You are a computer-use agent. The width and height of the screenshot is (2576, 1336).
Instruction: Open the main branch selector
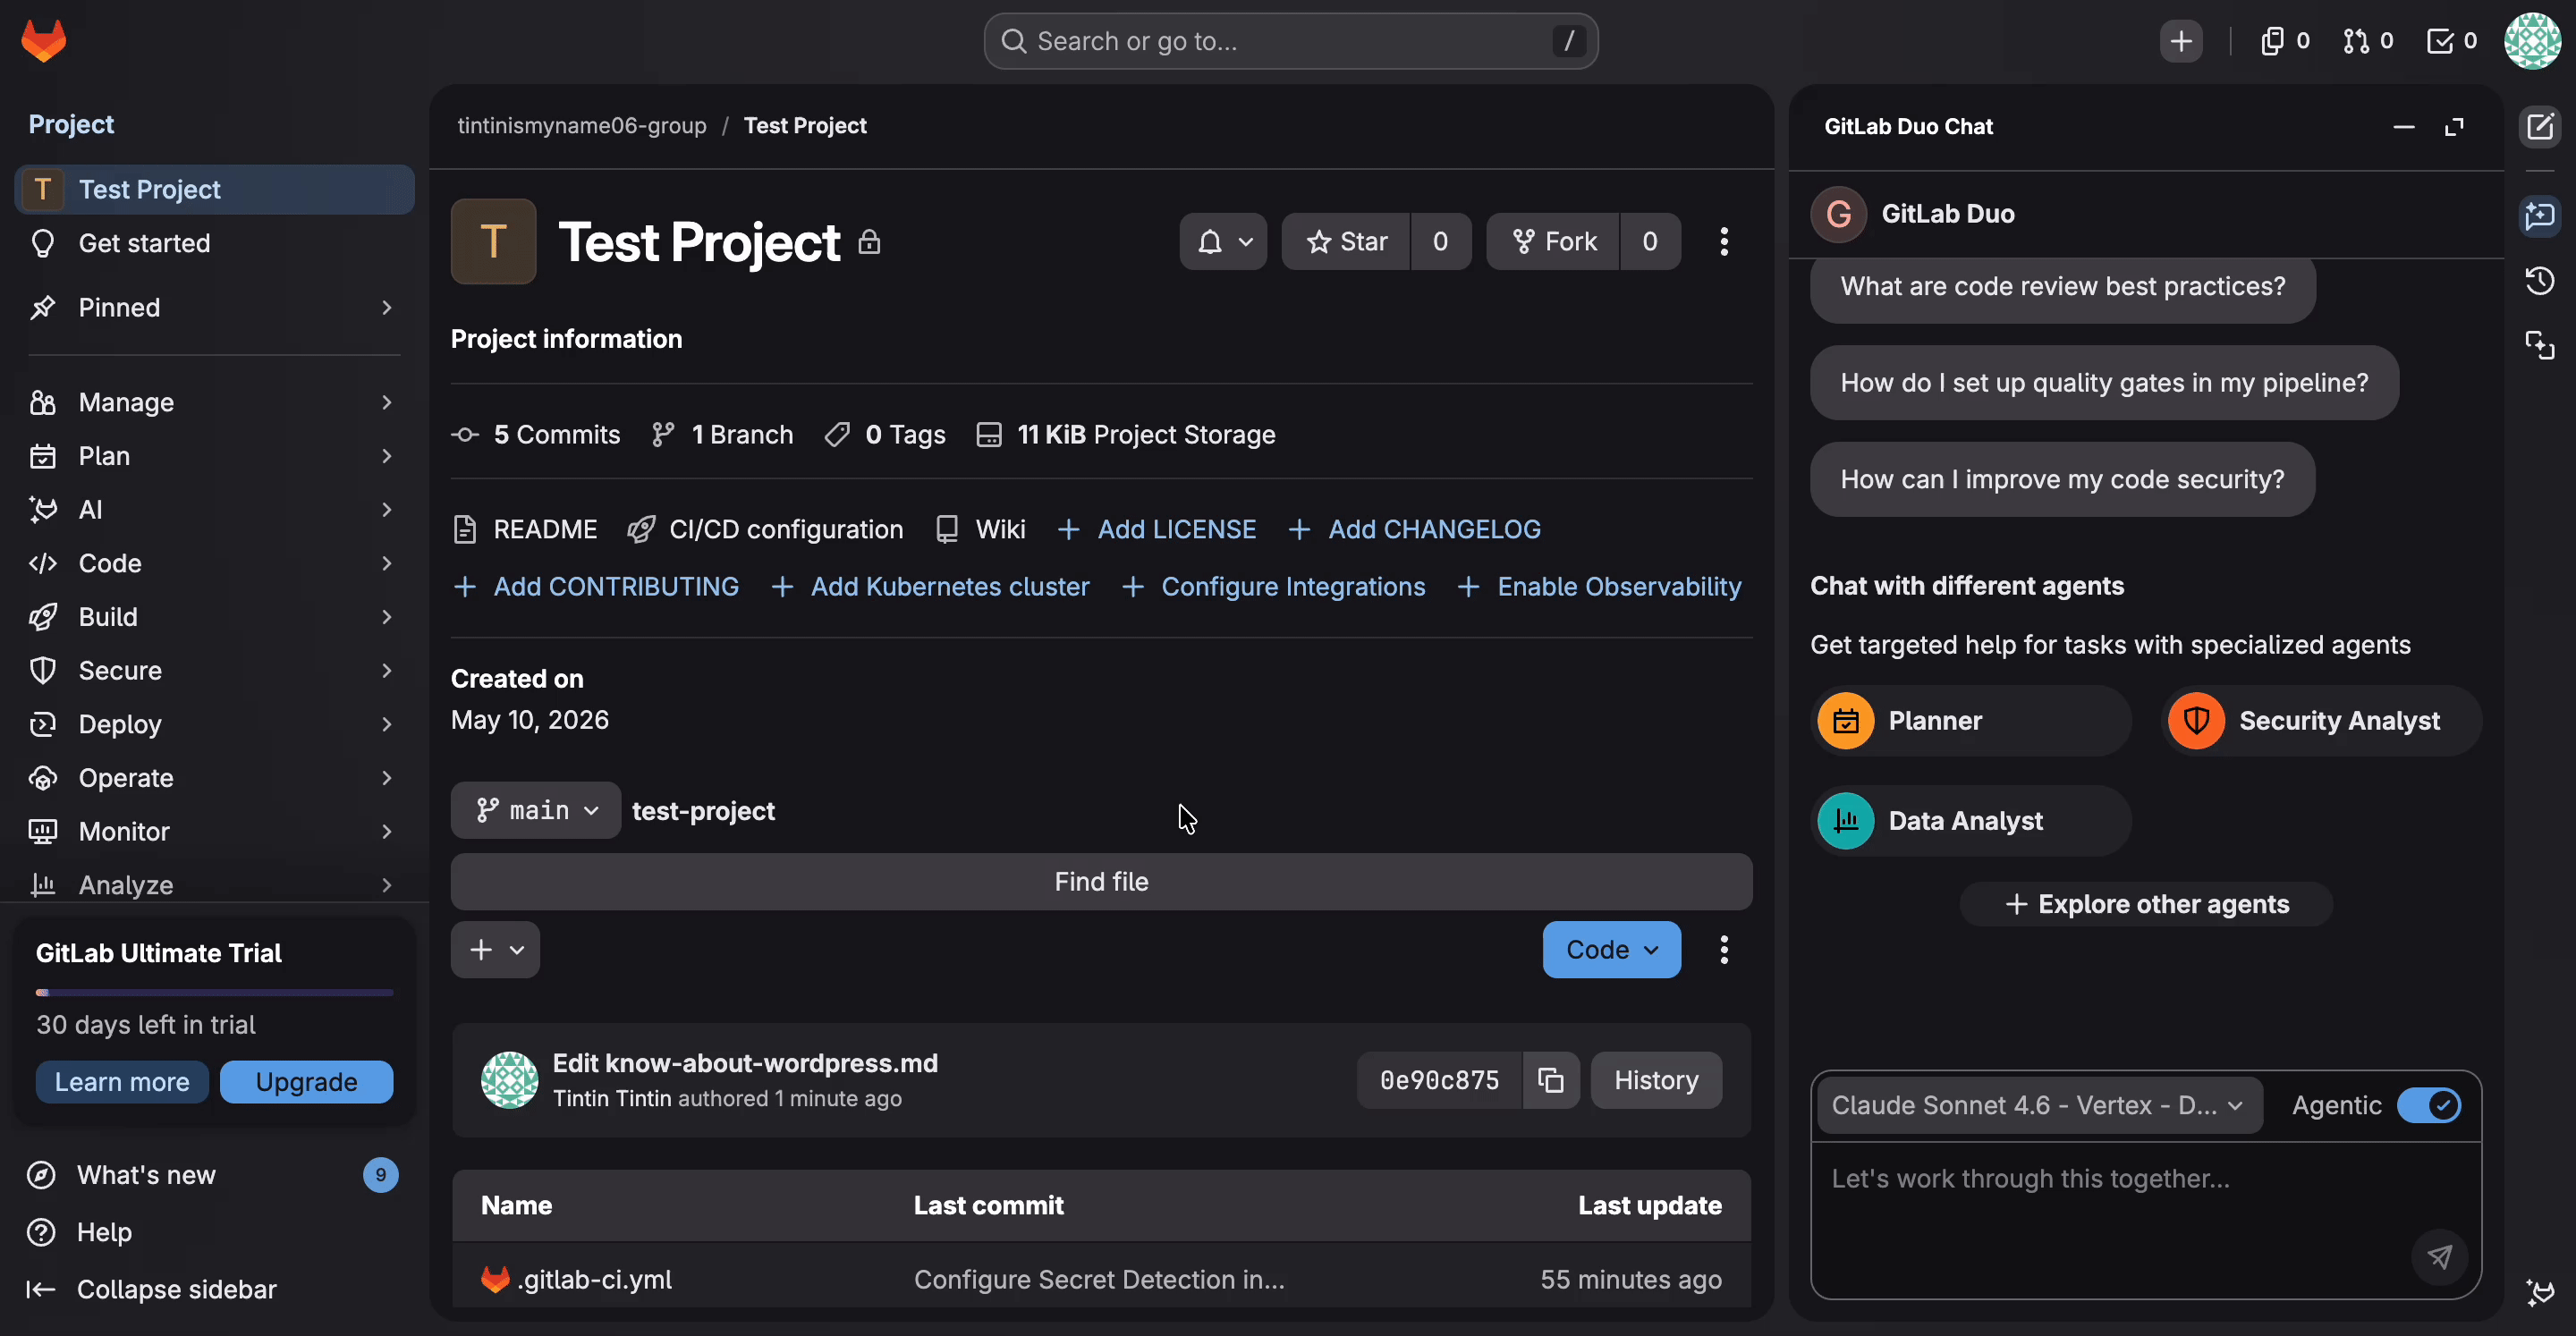click(536, 810)
